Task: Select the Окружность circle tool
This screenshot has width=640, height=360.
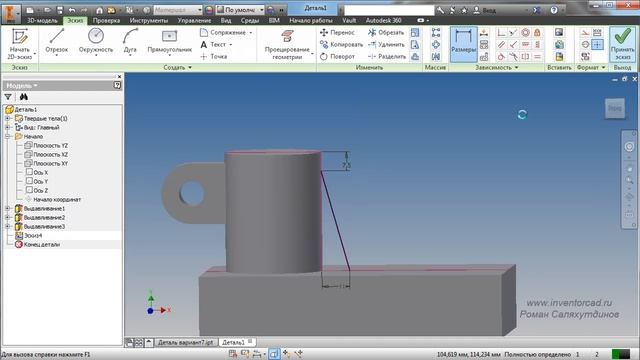Action: point(96,42)
